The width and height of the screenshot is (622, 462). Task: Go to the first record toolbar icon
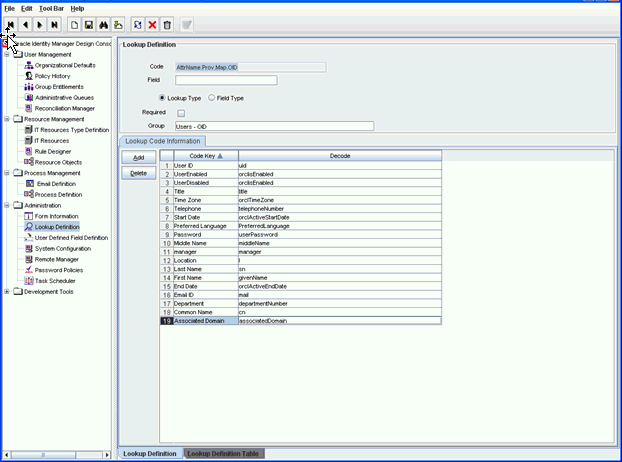(x=11, y=25)
